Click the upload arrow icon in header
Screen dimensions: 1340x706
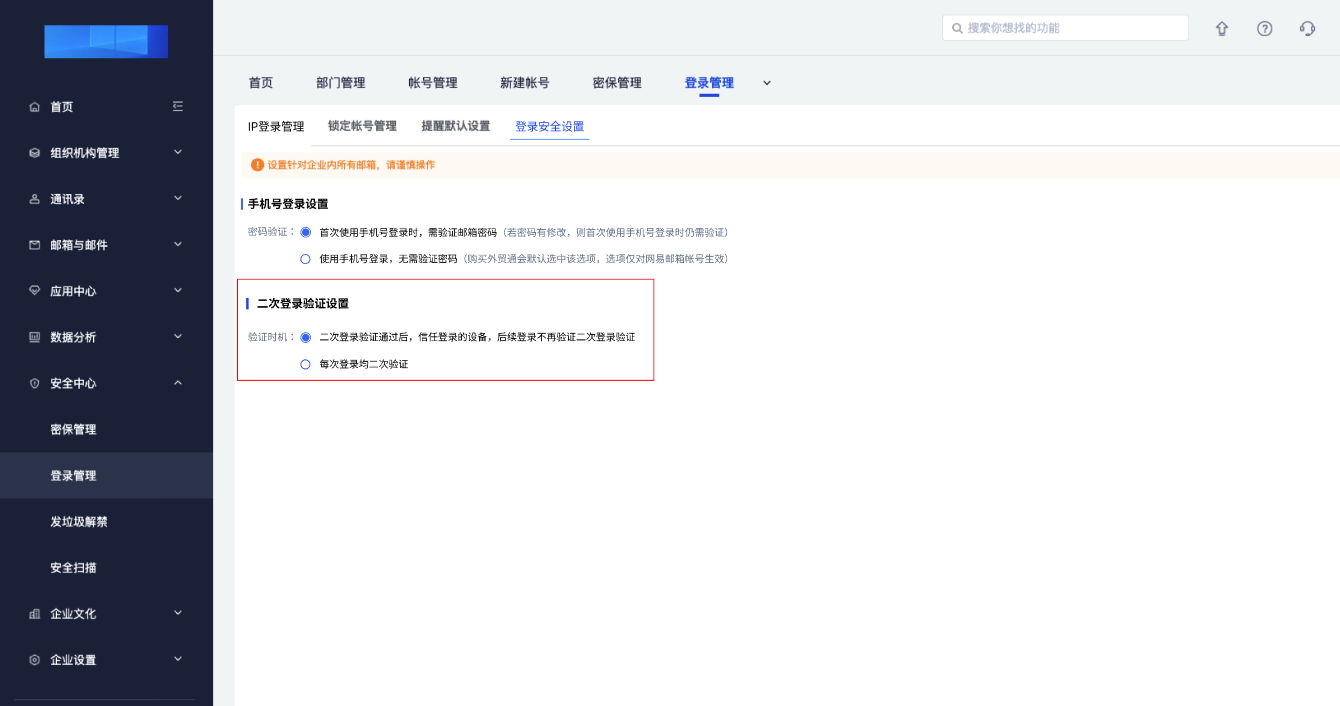[x=1221, y=29]
